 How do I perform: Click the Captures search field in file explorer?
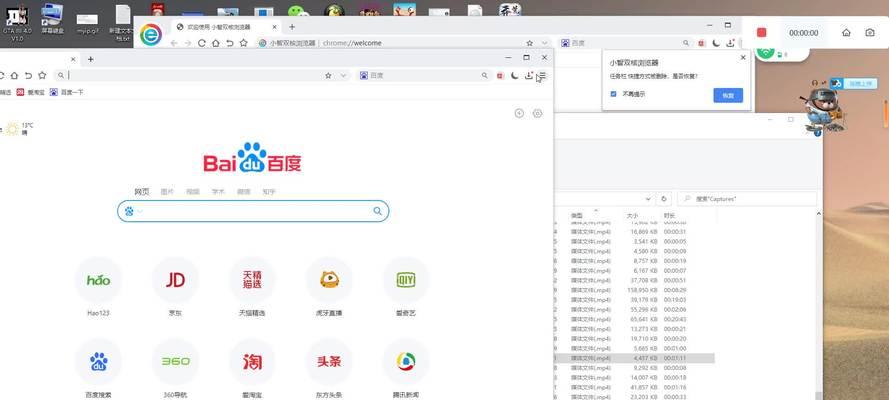[747, 199]
